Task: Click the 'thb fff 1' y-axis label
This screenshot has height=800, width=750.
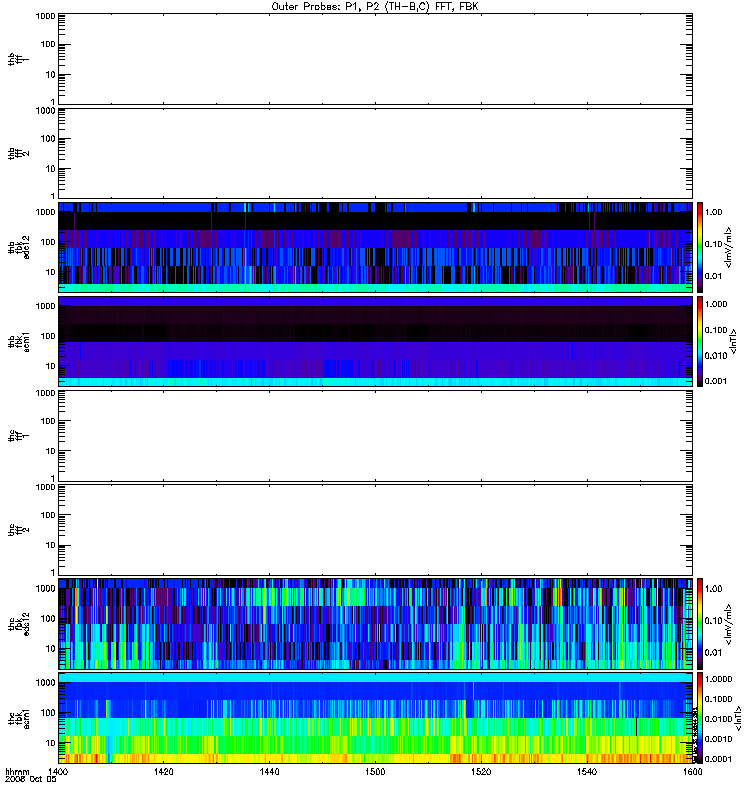Action: tap(18, 59)
